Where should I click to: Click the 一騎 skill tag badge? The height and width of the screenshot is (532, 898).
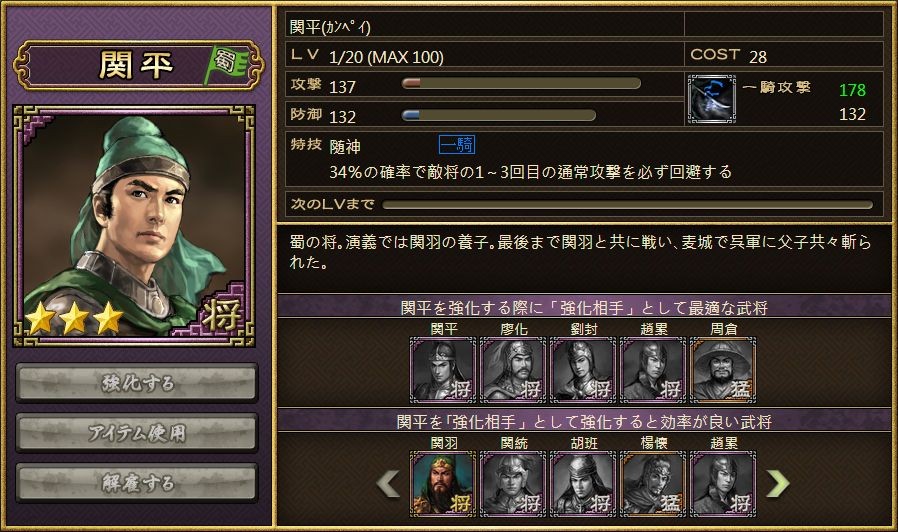coord(457,144)
